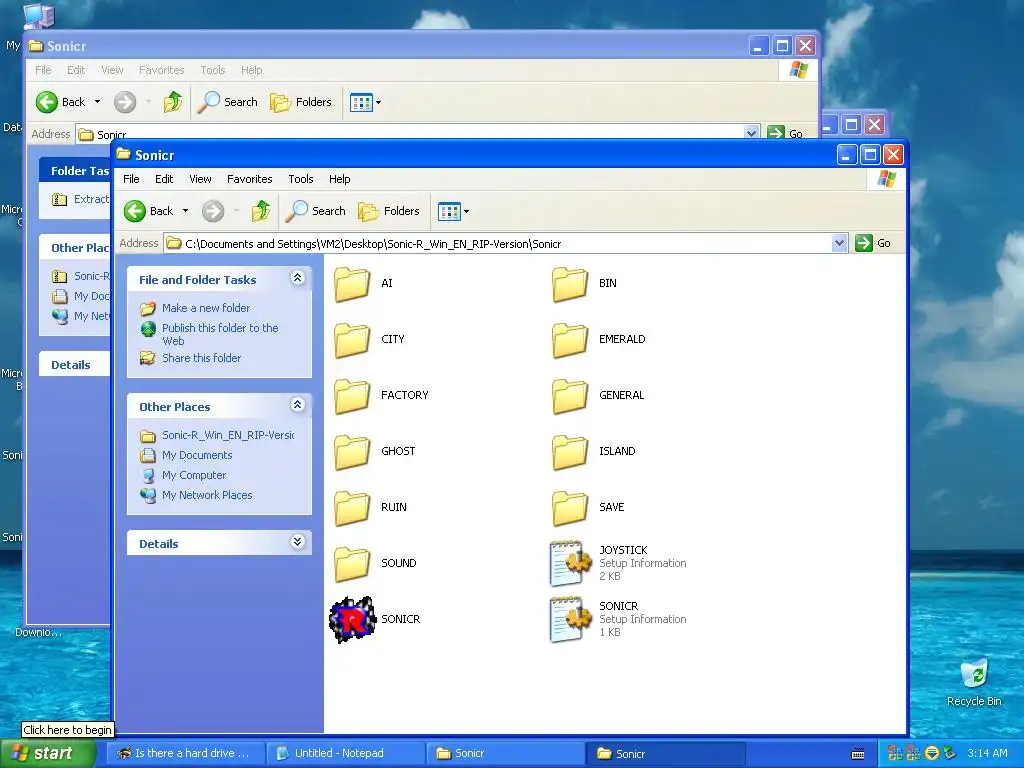1024x768 pixels.
Task: Click Publish this folder to the Web
Action: 220,334
